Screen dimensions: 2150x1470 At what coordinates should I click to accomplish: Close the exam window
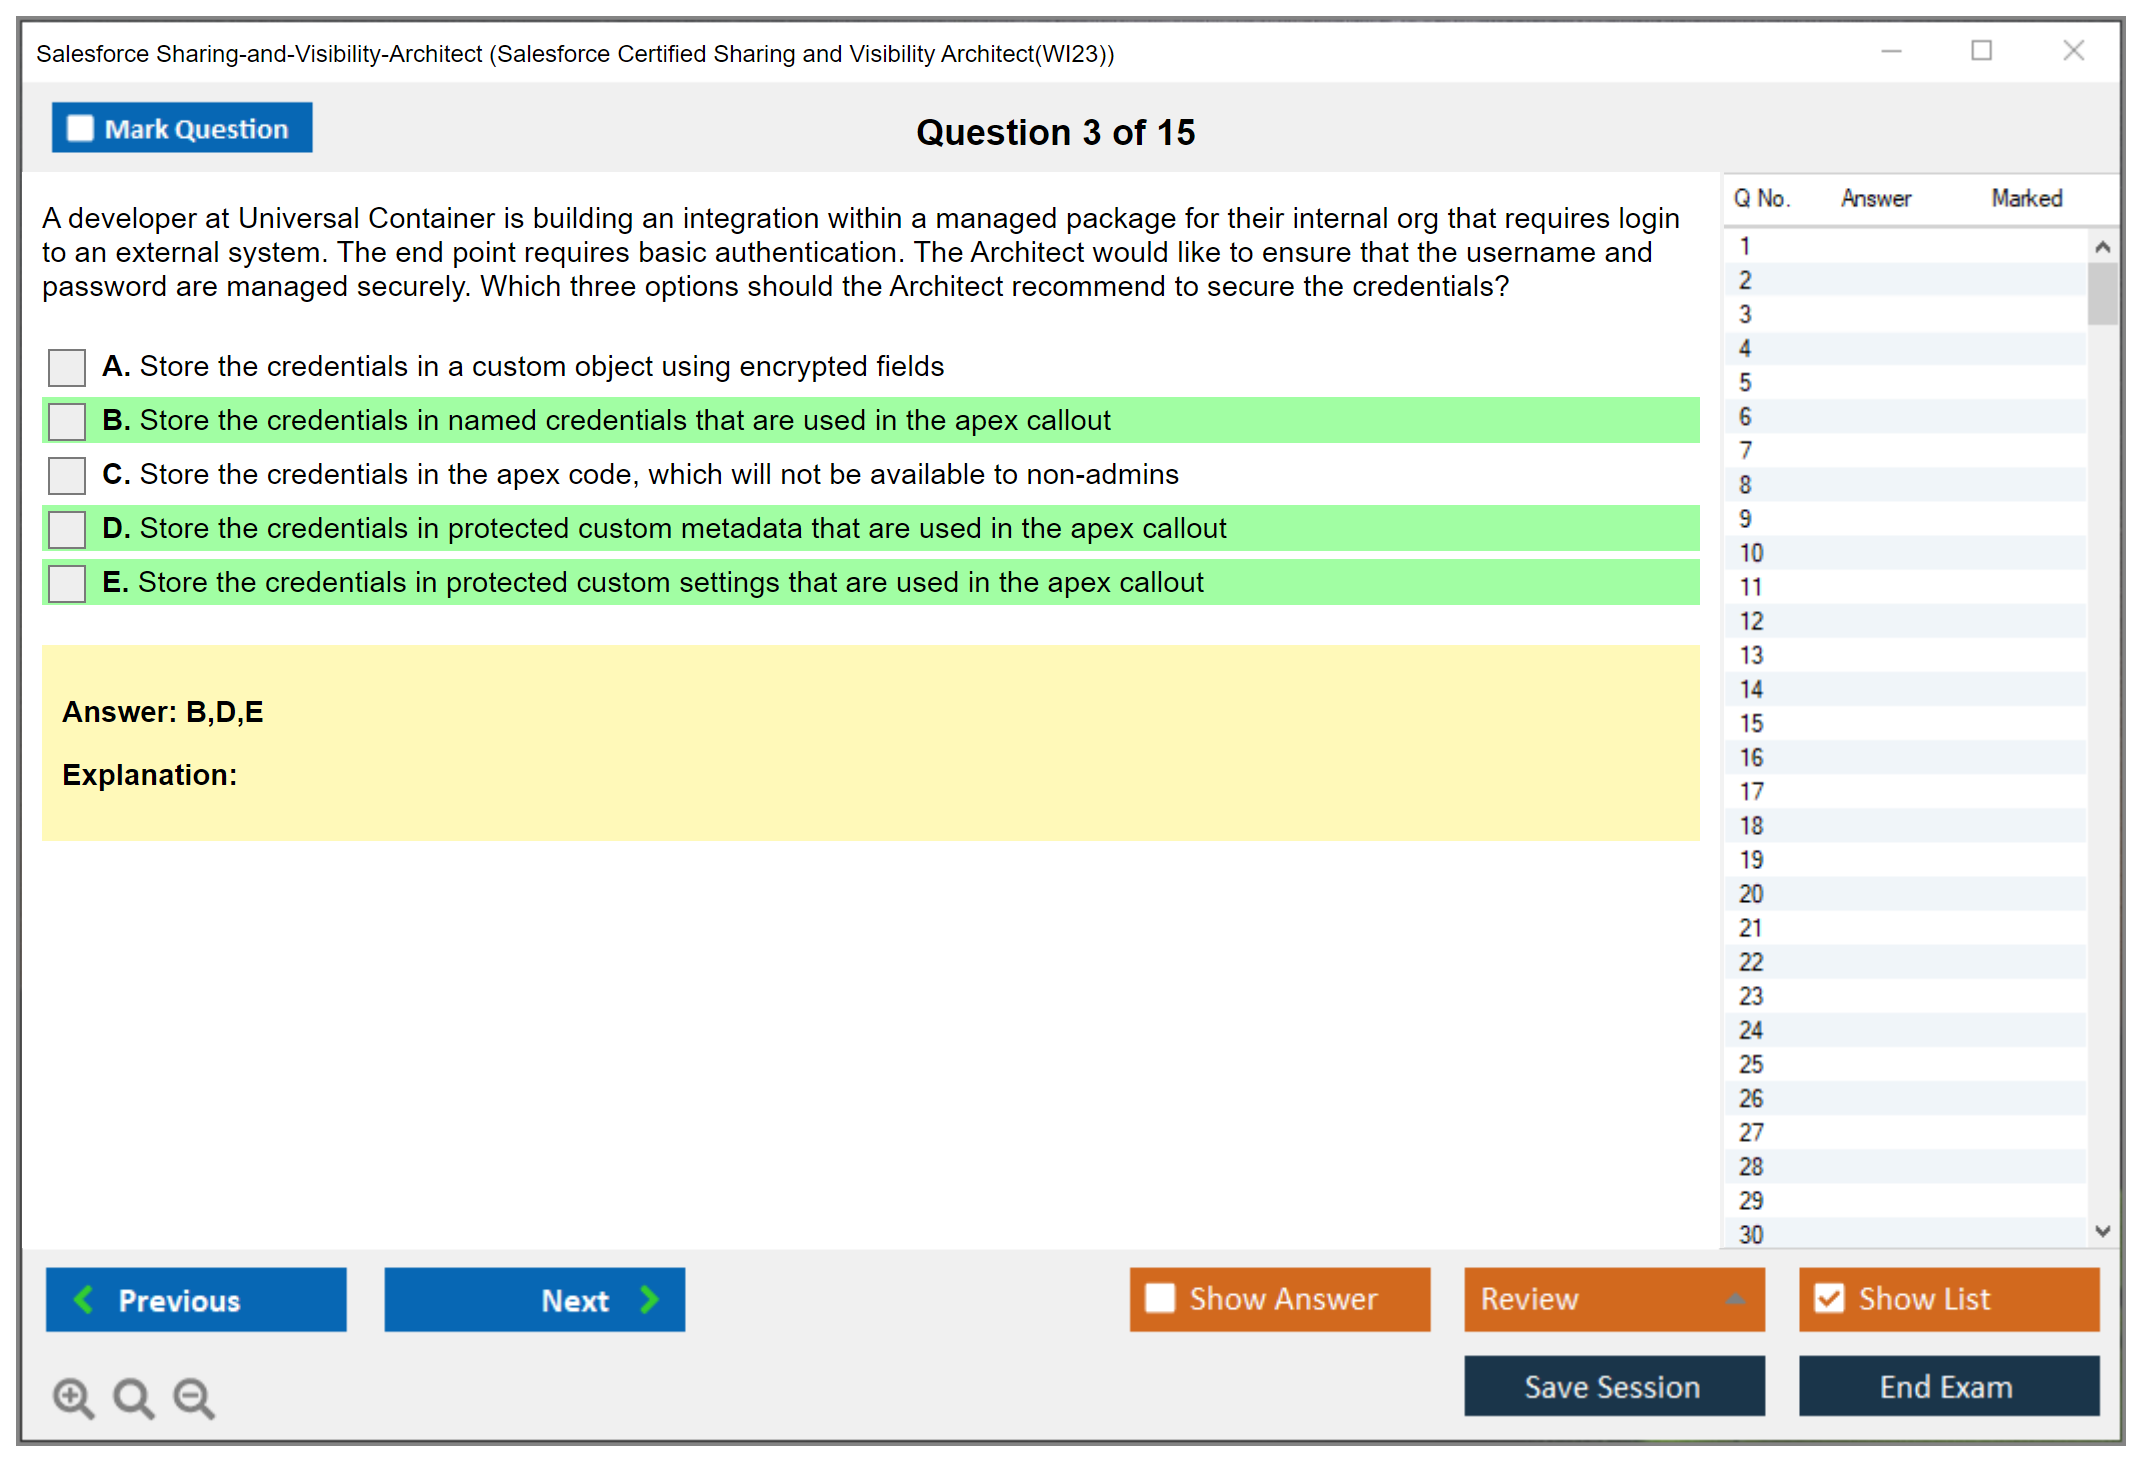(2073, 51)
